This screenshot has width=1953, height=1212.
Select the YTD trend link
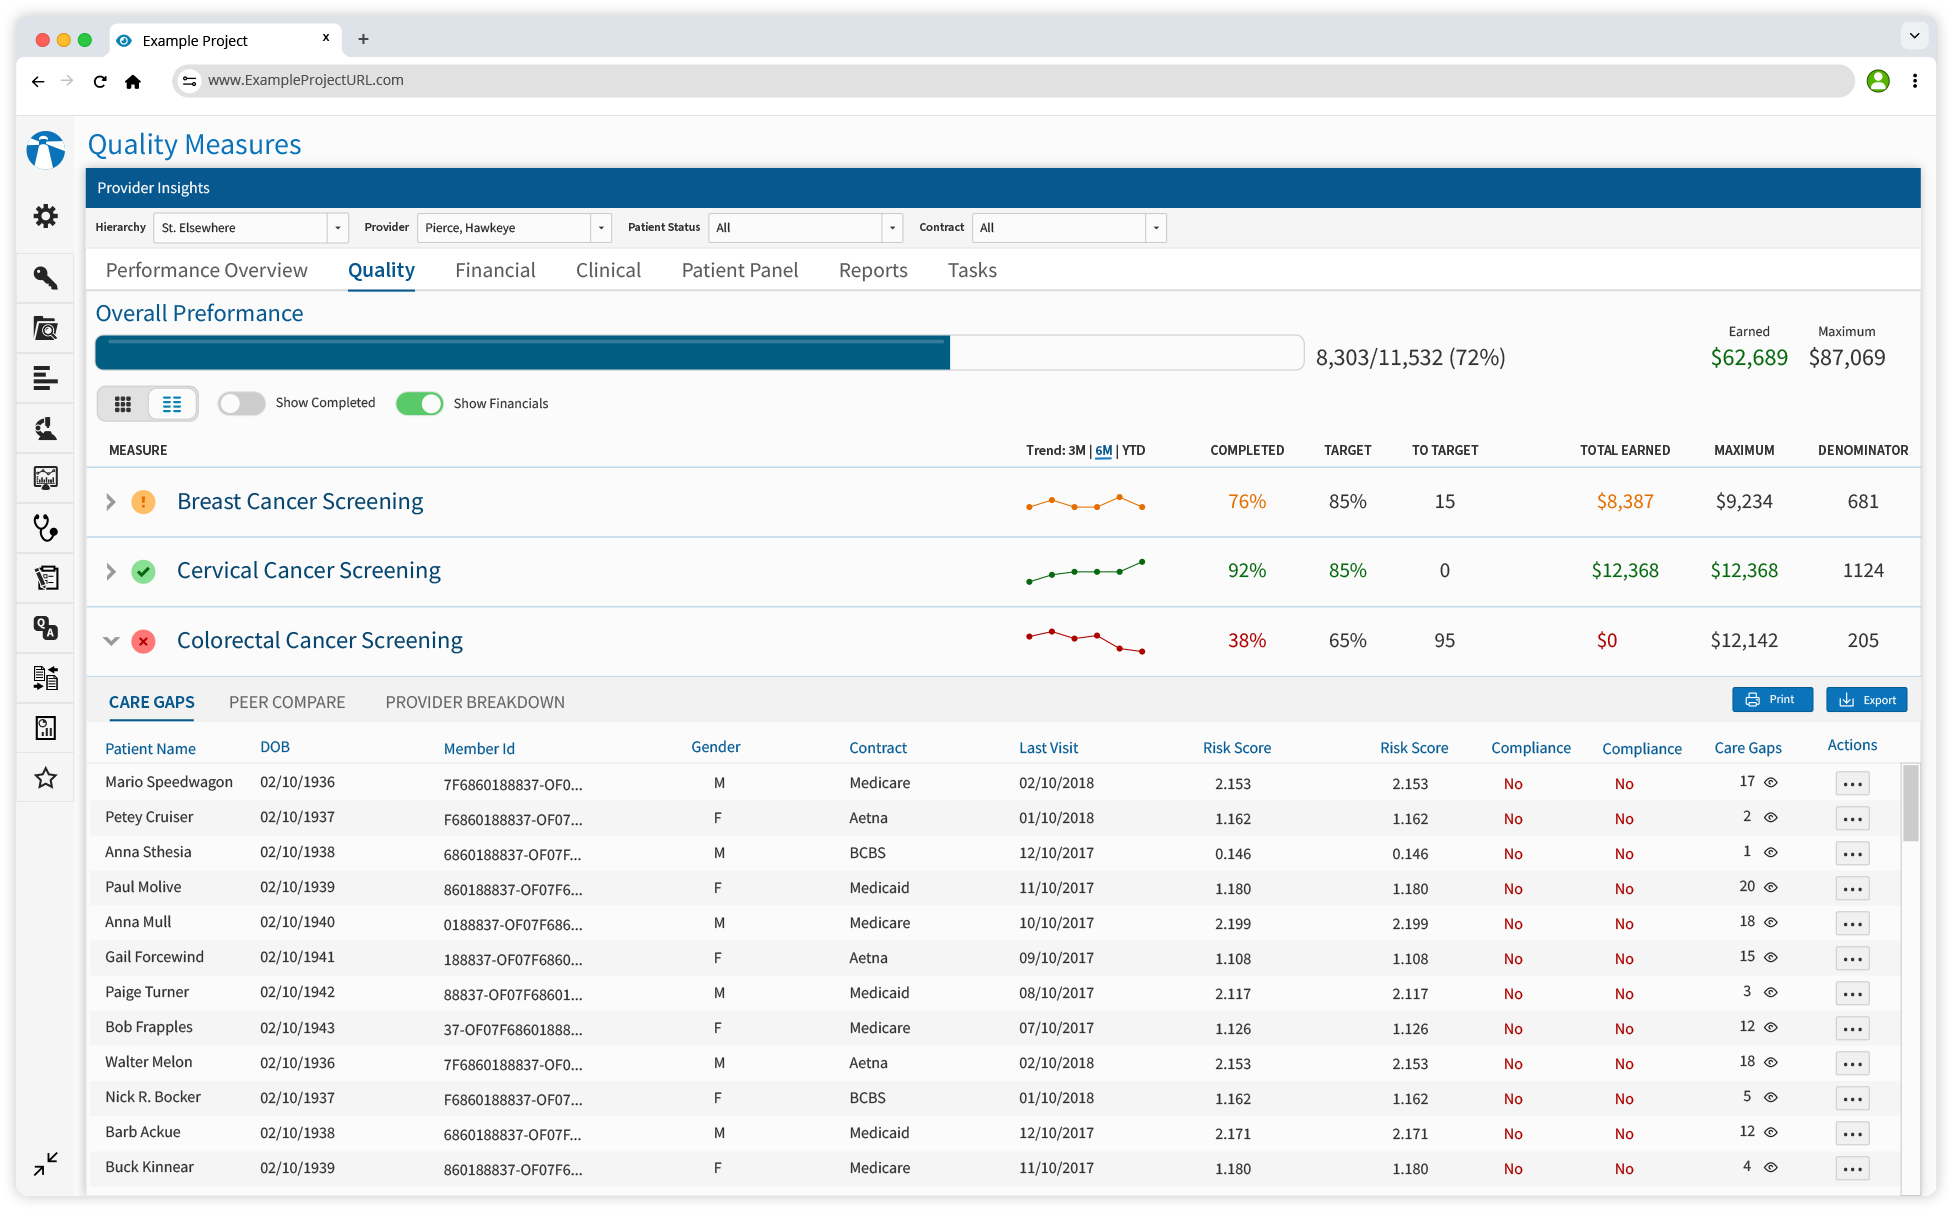point(1133,450)
